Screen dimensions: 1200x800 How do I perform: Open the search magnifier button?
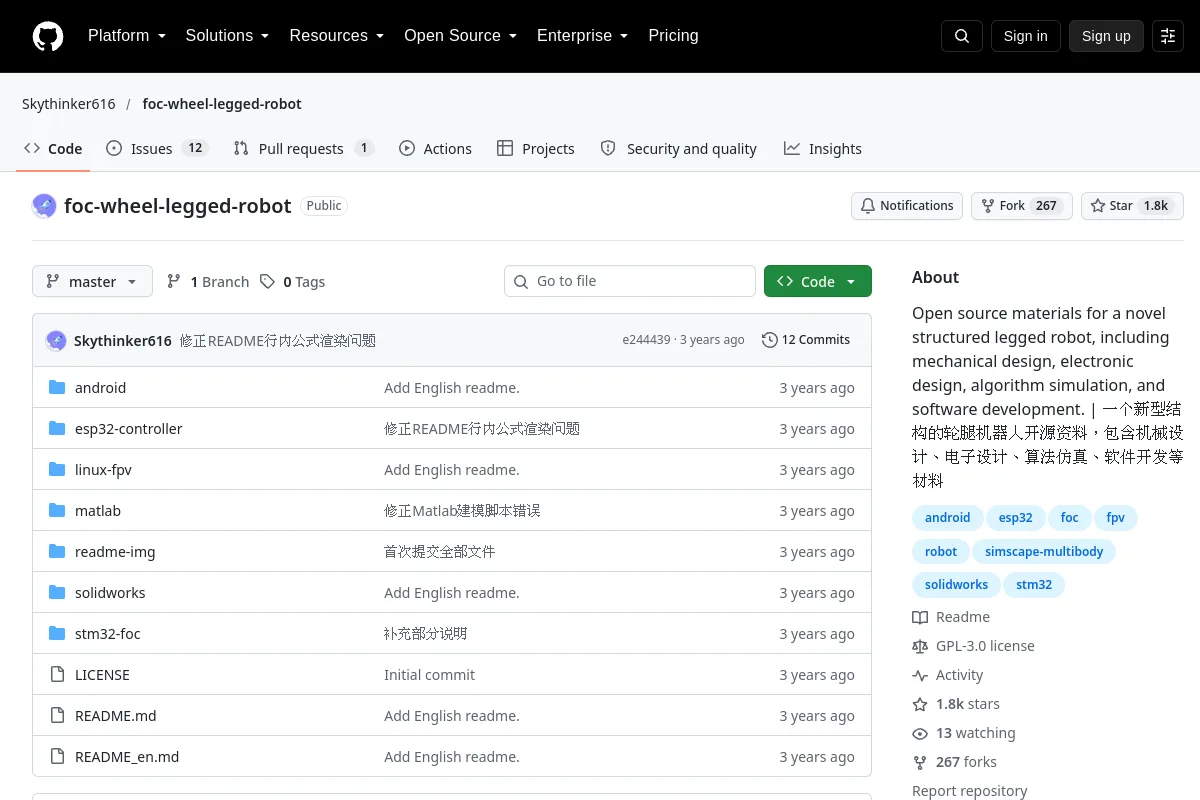962,36
